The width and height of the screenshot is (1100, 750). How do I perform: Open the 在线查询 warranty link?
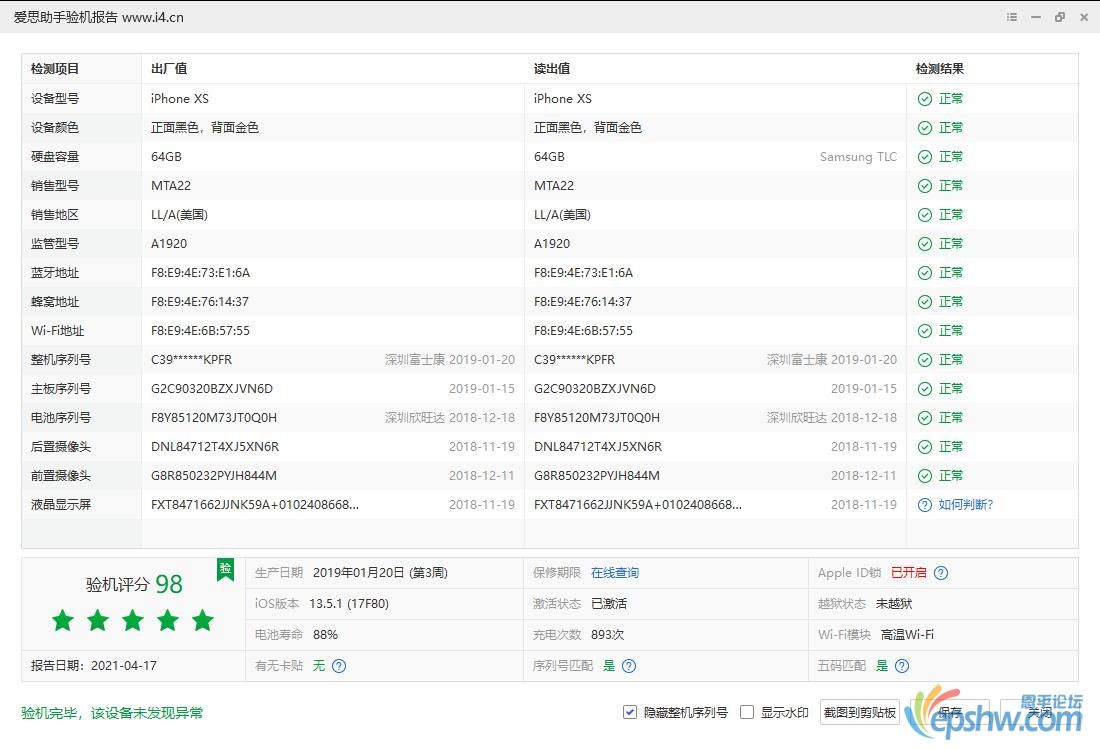tap(615, 572)
